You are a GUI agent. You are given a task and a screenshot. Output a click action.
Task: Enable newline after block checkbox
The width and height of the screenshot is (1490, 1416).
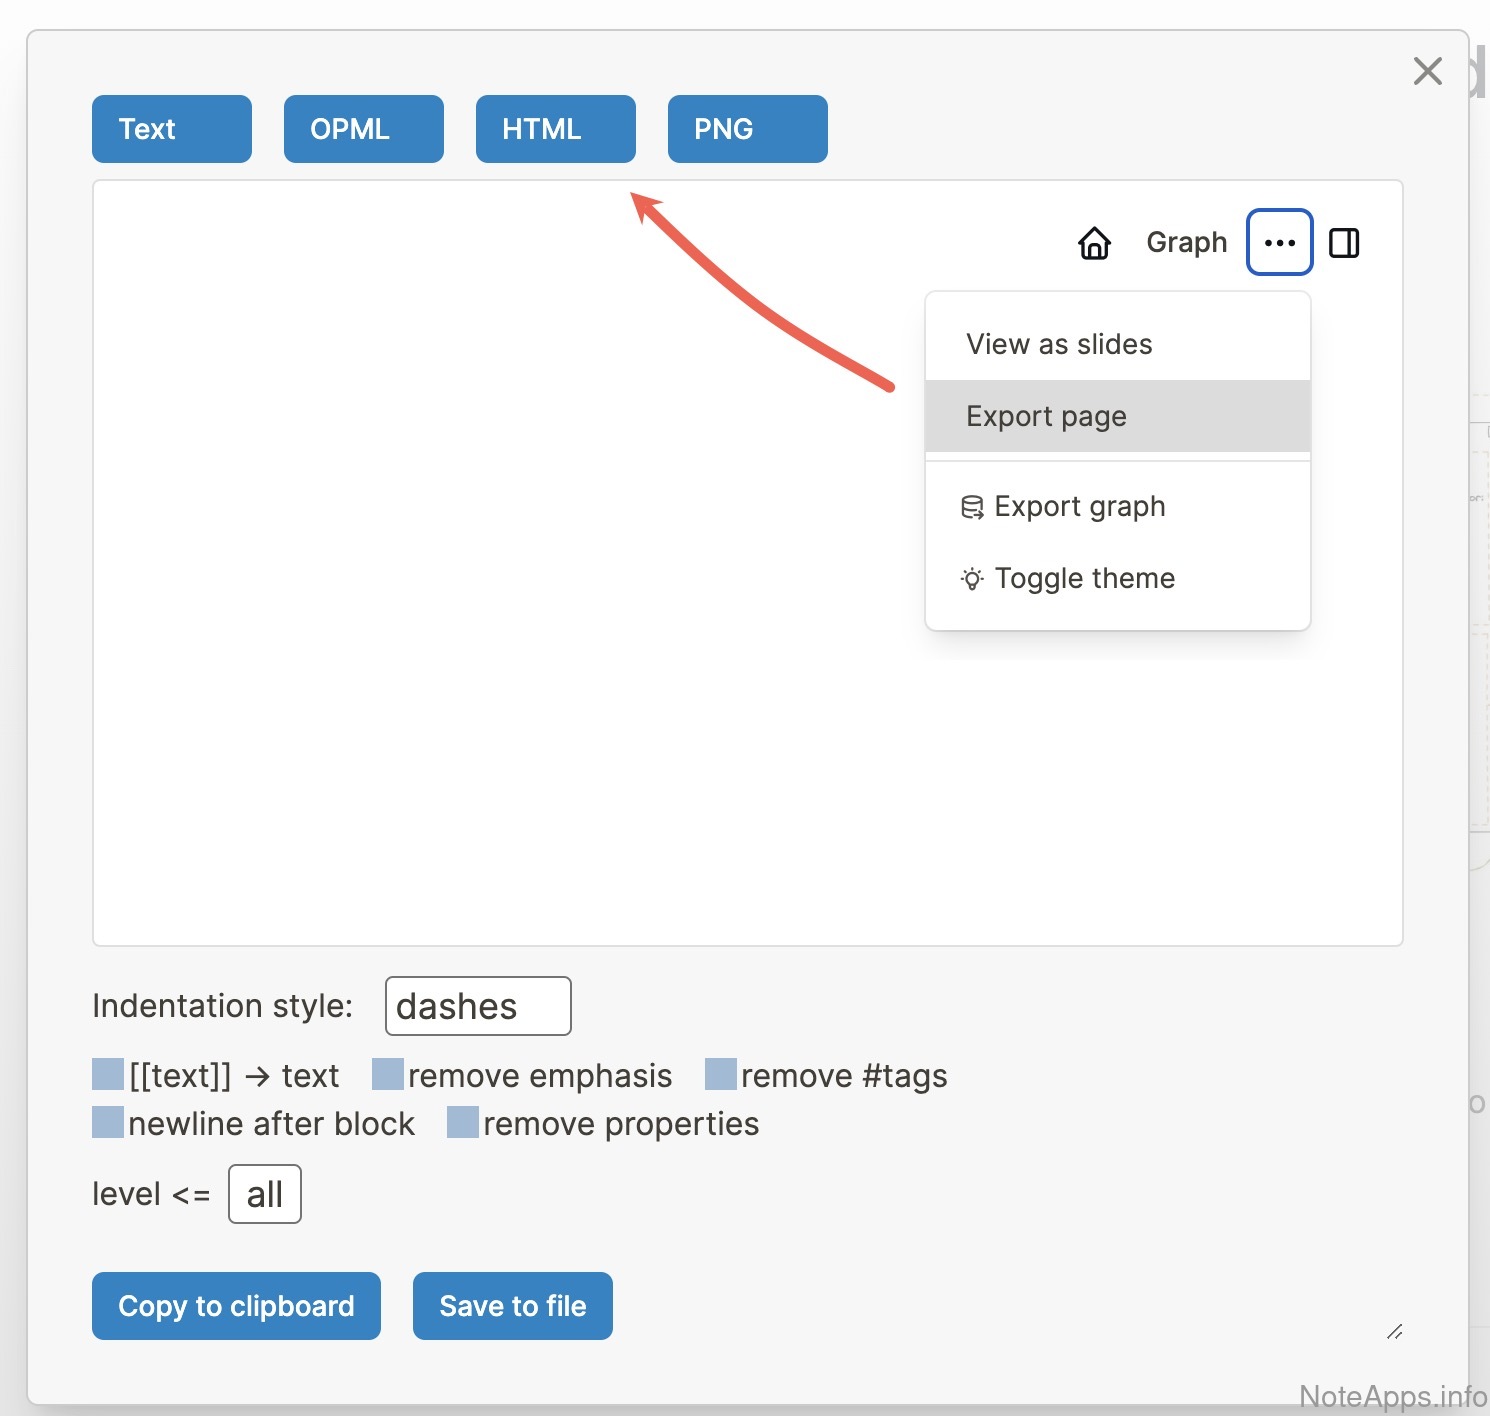[x=108, y=1122]
